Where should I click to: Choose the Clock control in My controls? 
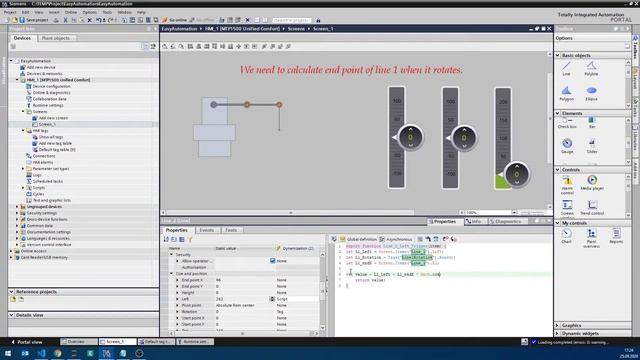566,236
